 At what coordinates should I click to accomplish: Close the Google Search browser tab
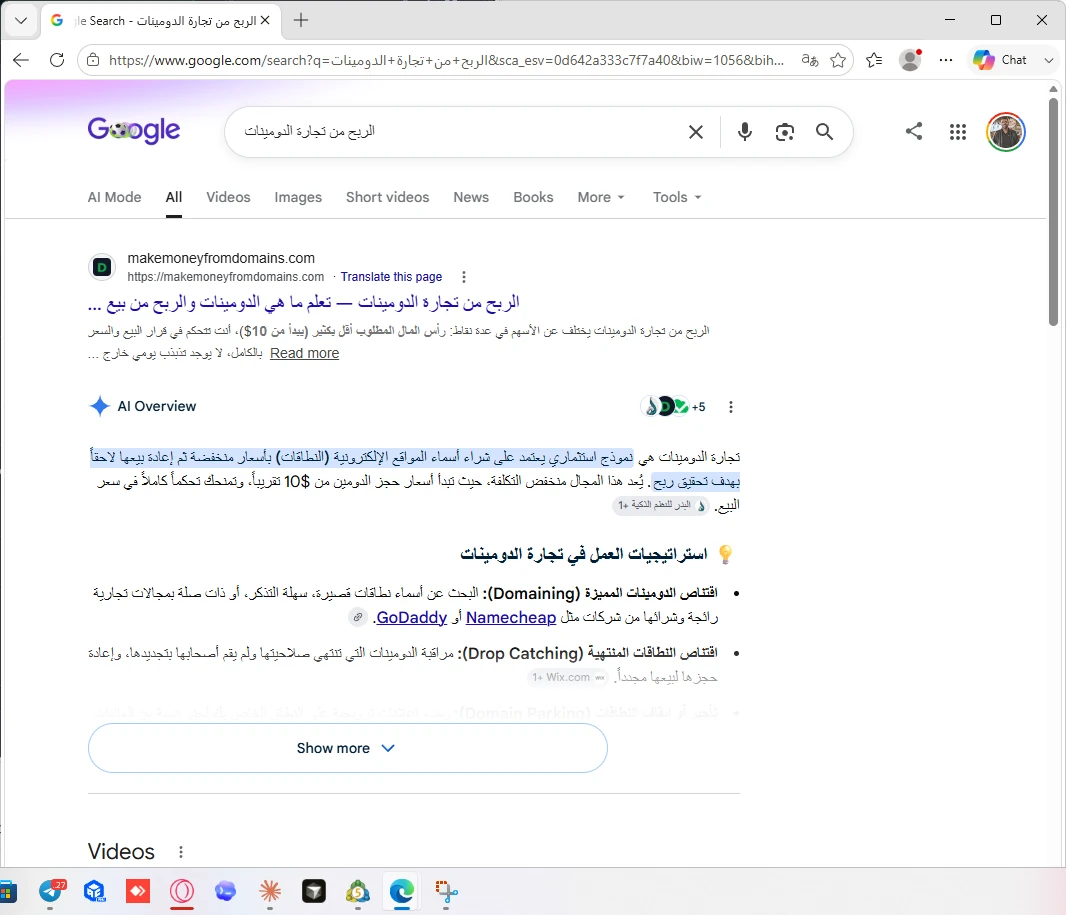265,20
